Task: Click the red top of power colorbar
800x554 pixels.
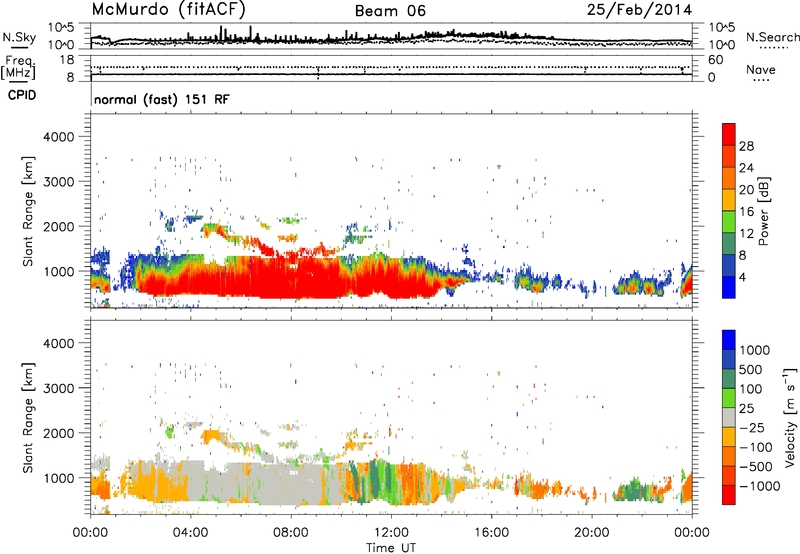Action: [729, 135]
